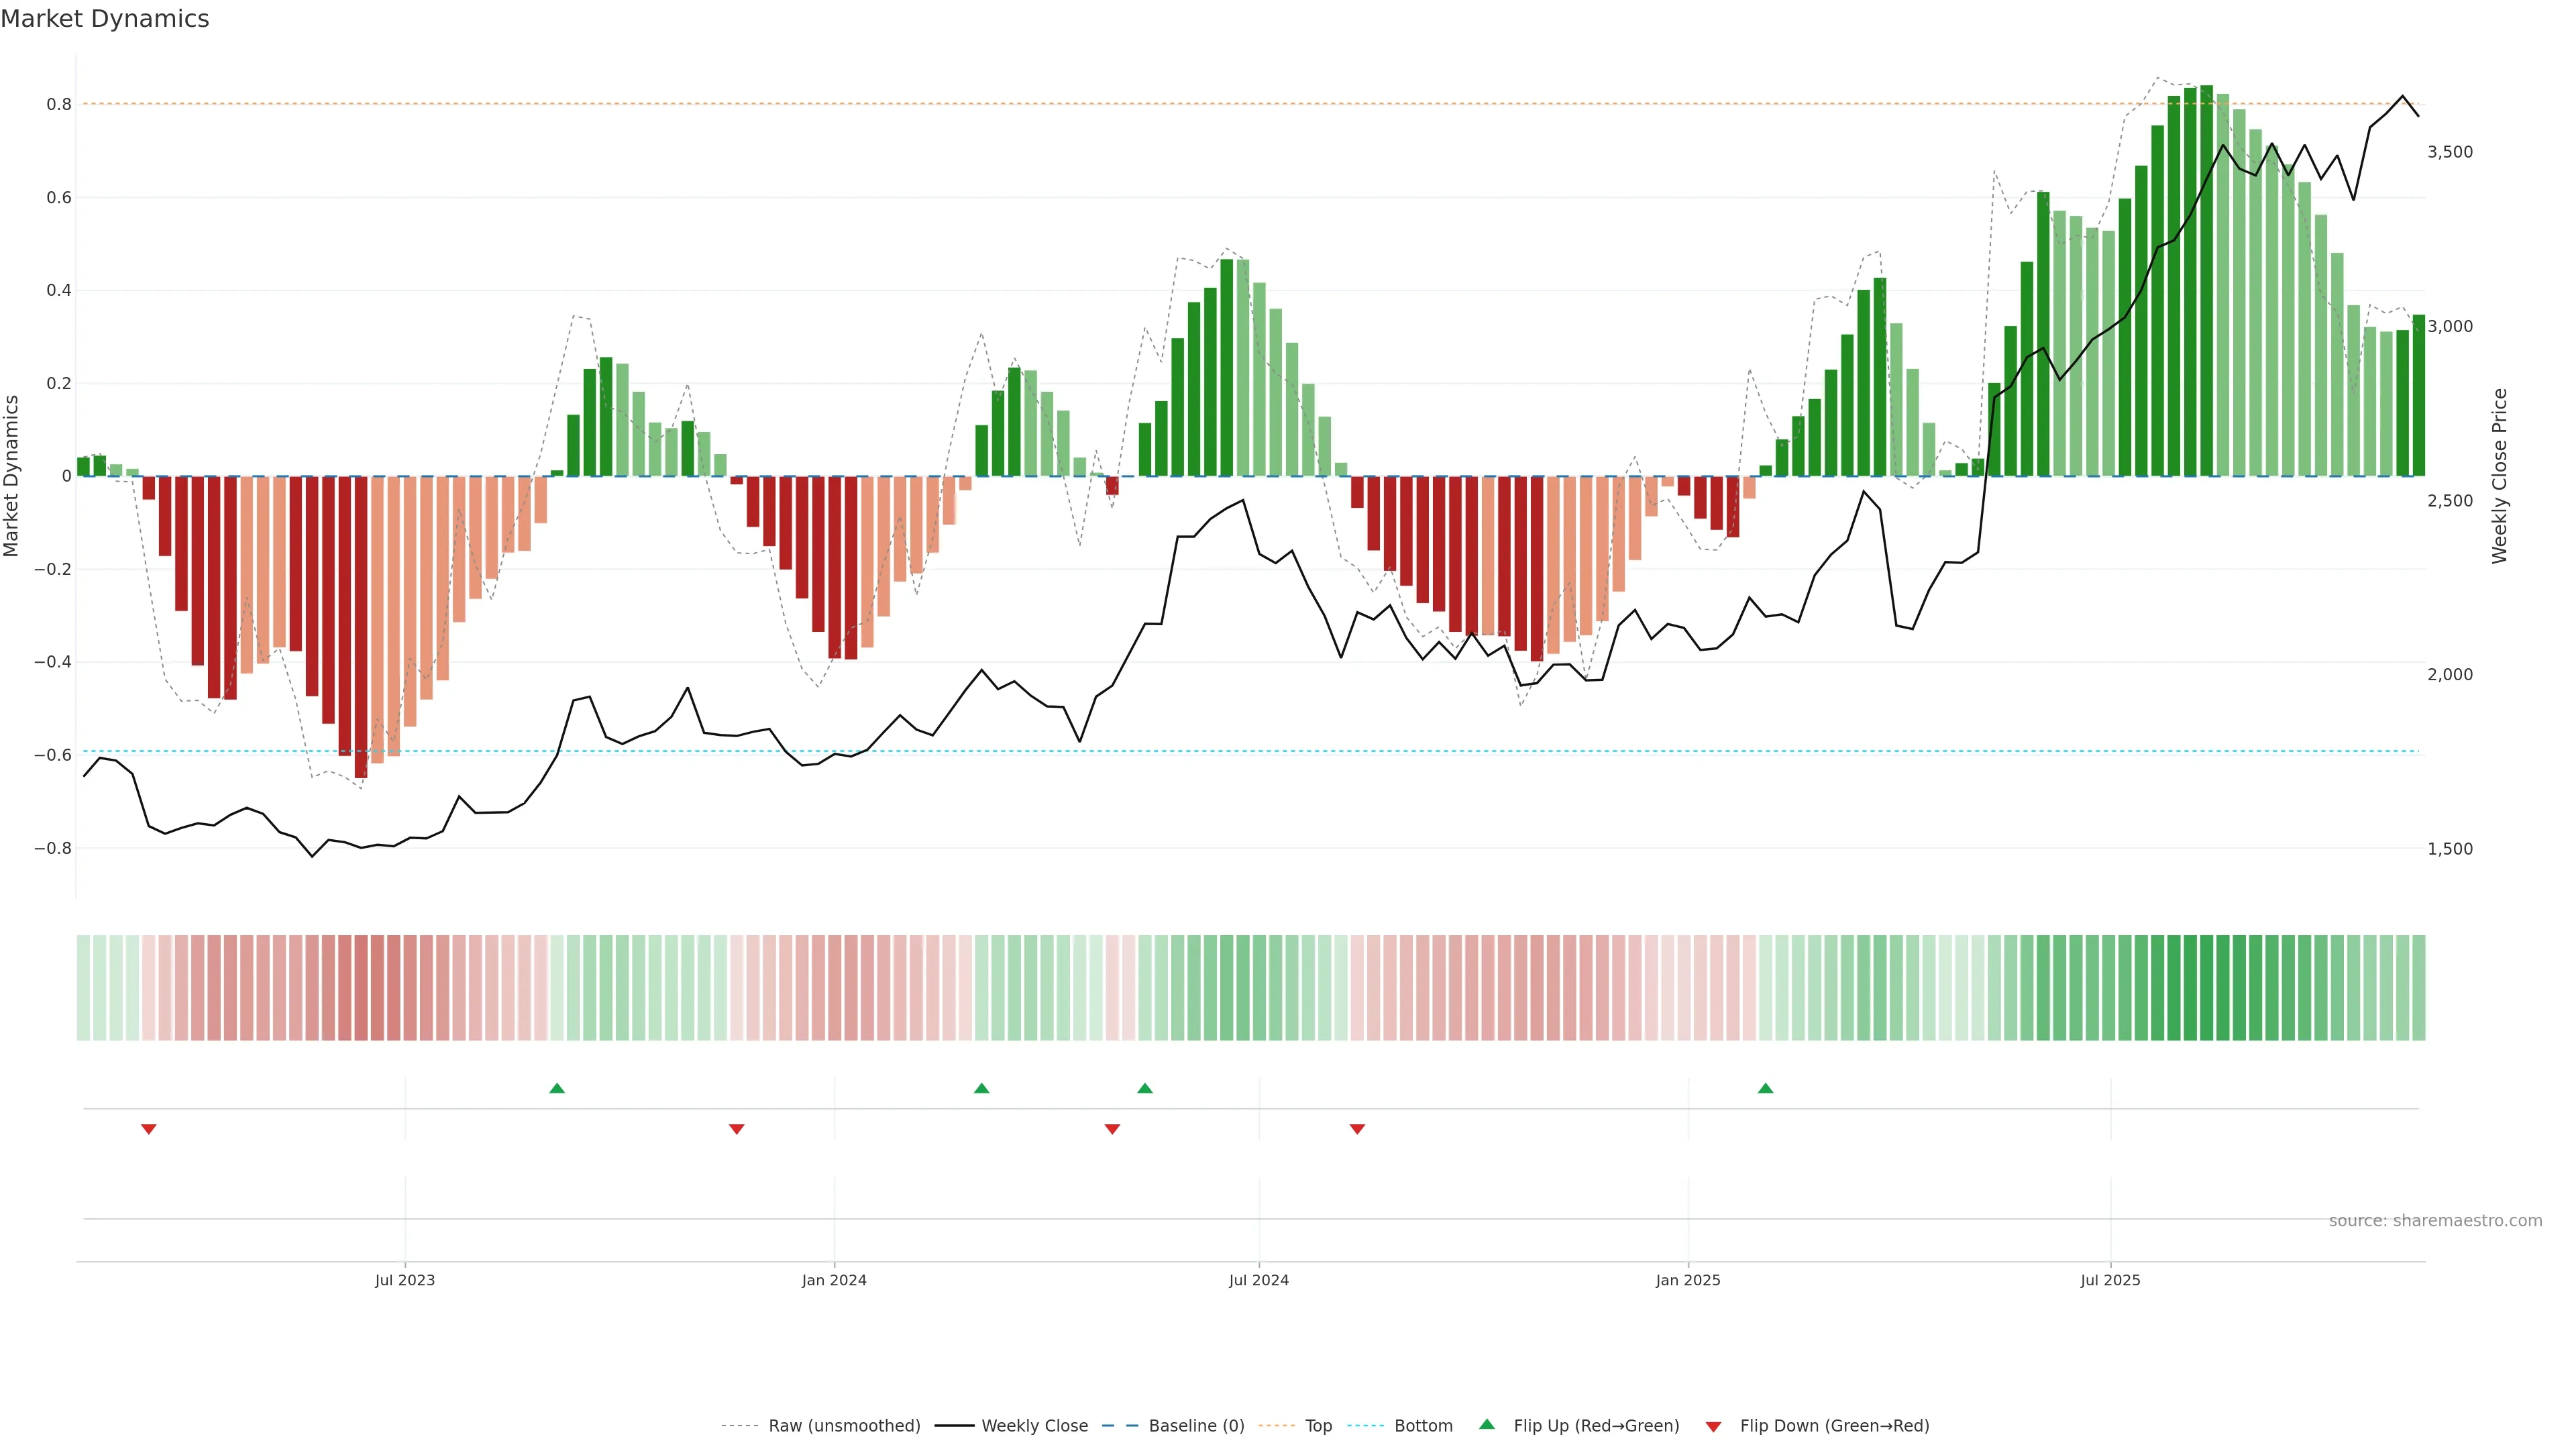Click the flip-up triangle after Jan 2025
Screen dimensions: 2576x1449
pyautogui.click(x=1765, y=1088)
